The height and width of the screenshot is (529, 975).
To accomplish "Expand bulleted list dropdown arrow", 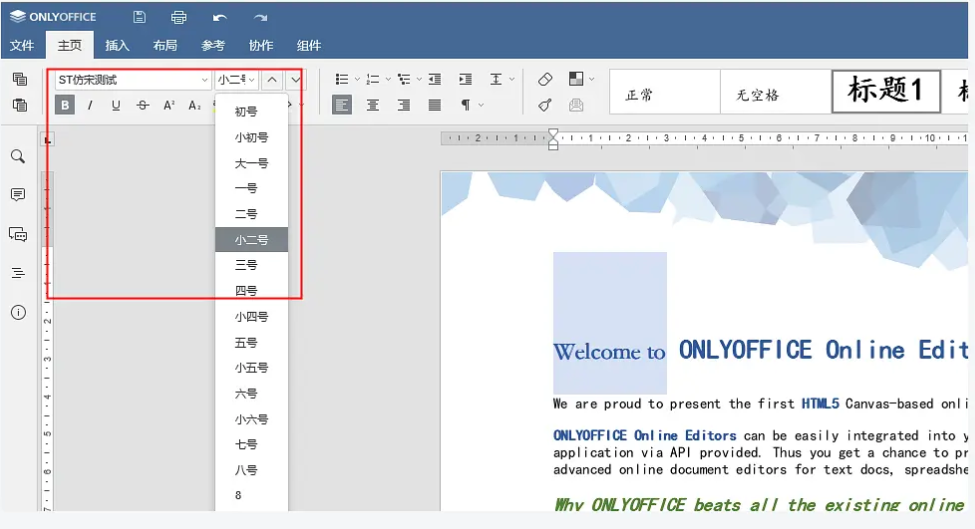I will pyautogui.click(x=357, y=79).
